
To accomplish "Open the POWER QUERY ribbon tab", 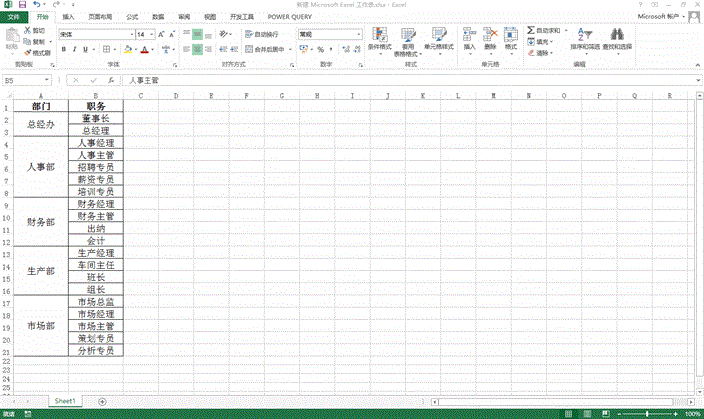I will click(287, 17).
